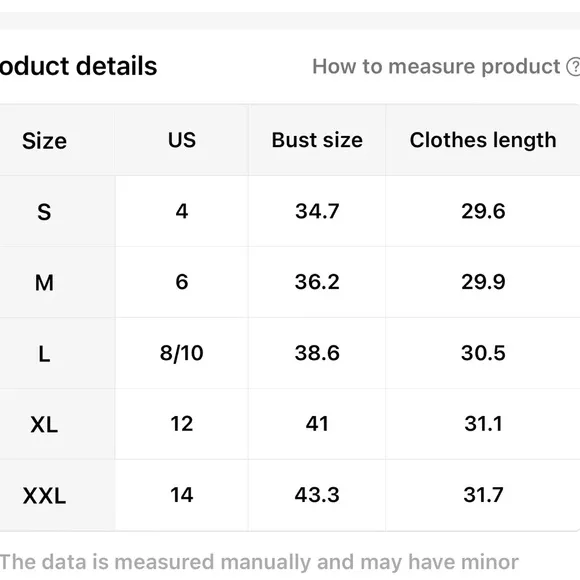
Task: Click the 8/10 US size cell
Action: click(x=182, y=353)
